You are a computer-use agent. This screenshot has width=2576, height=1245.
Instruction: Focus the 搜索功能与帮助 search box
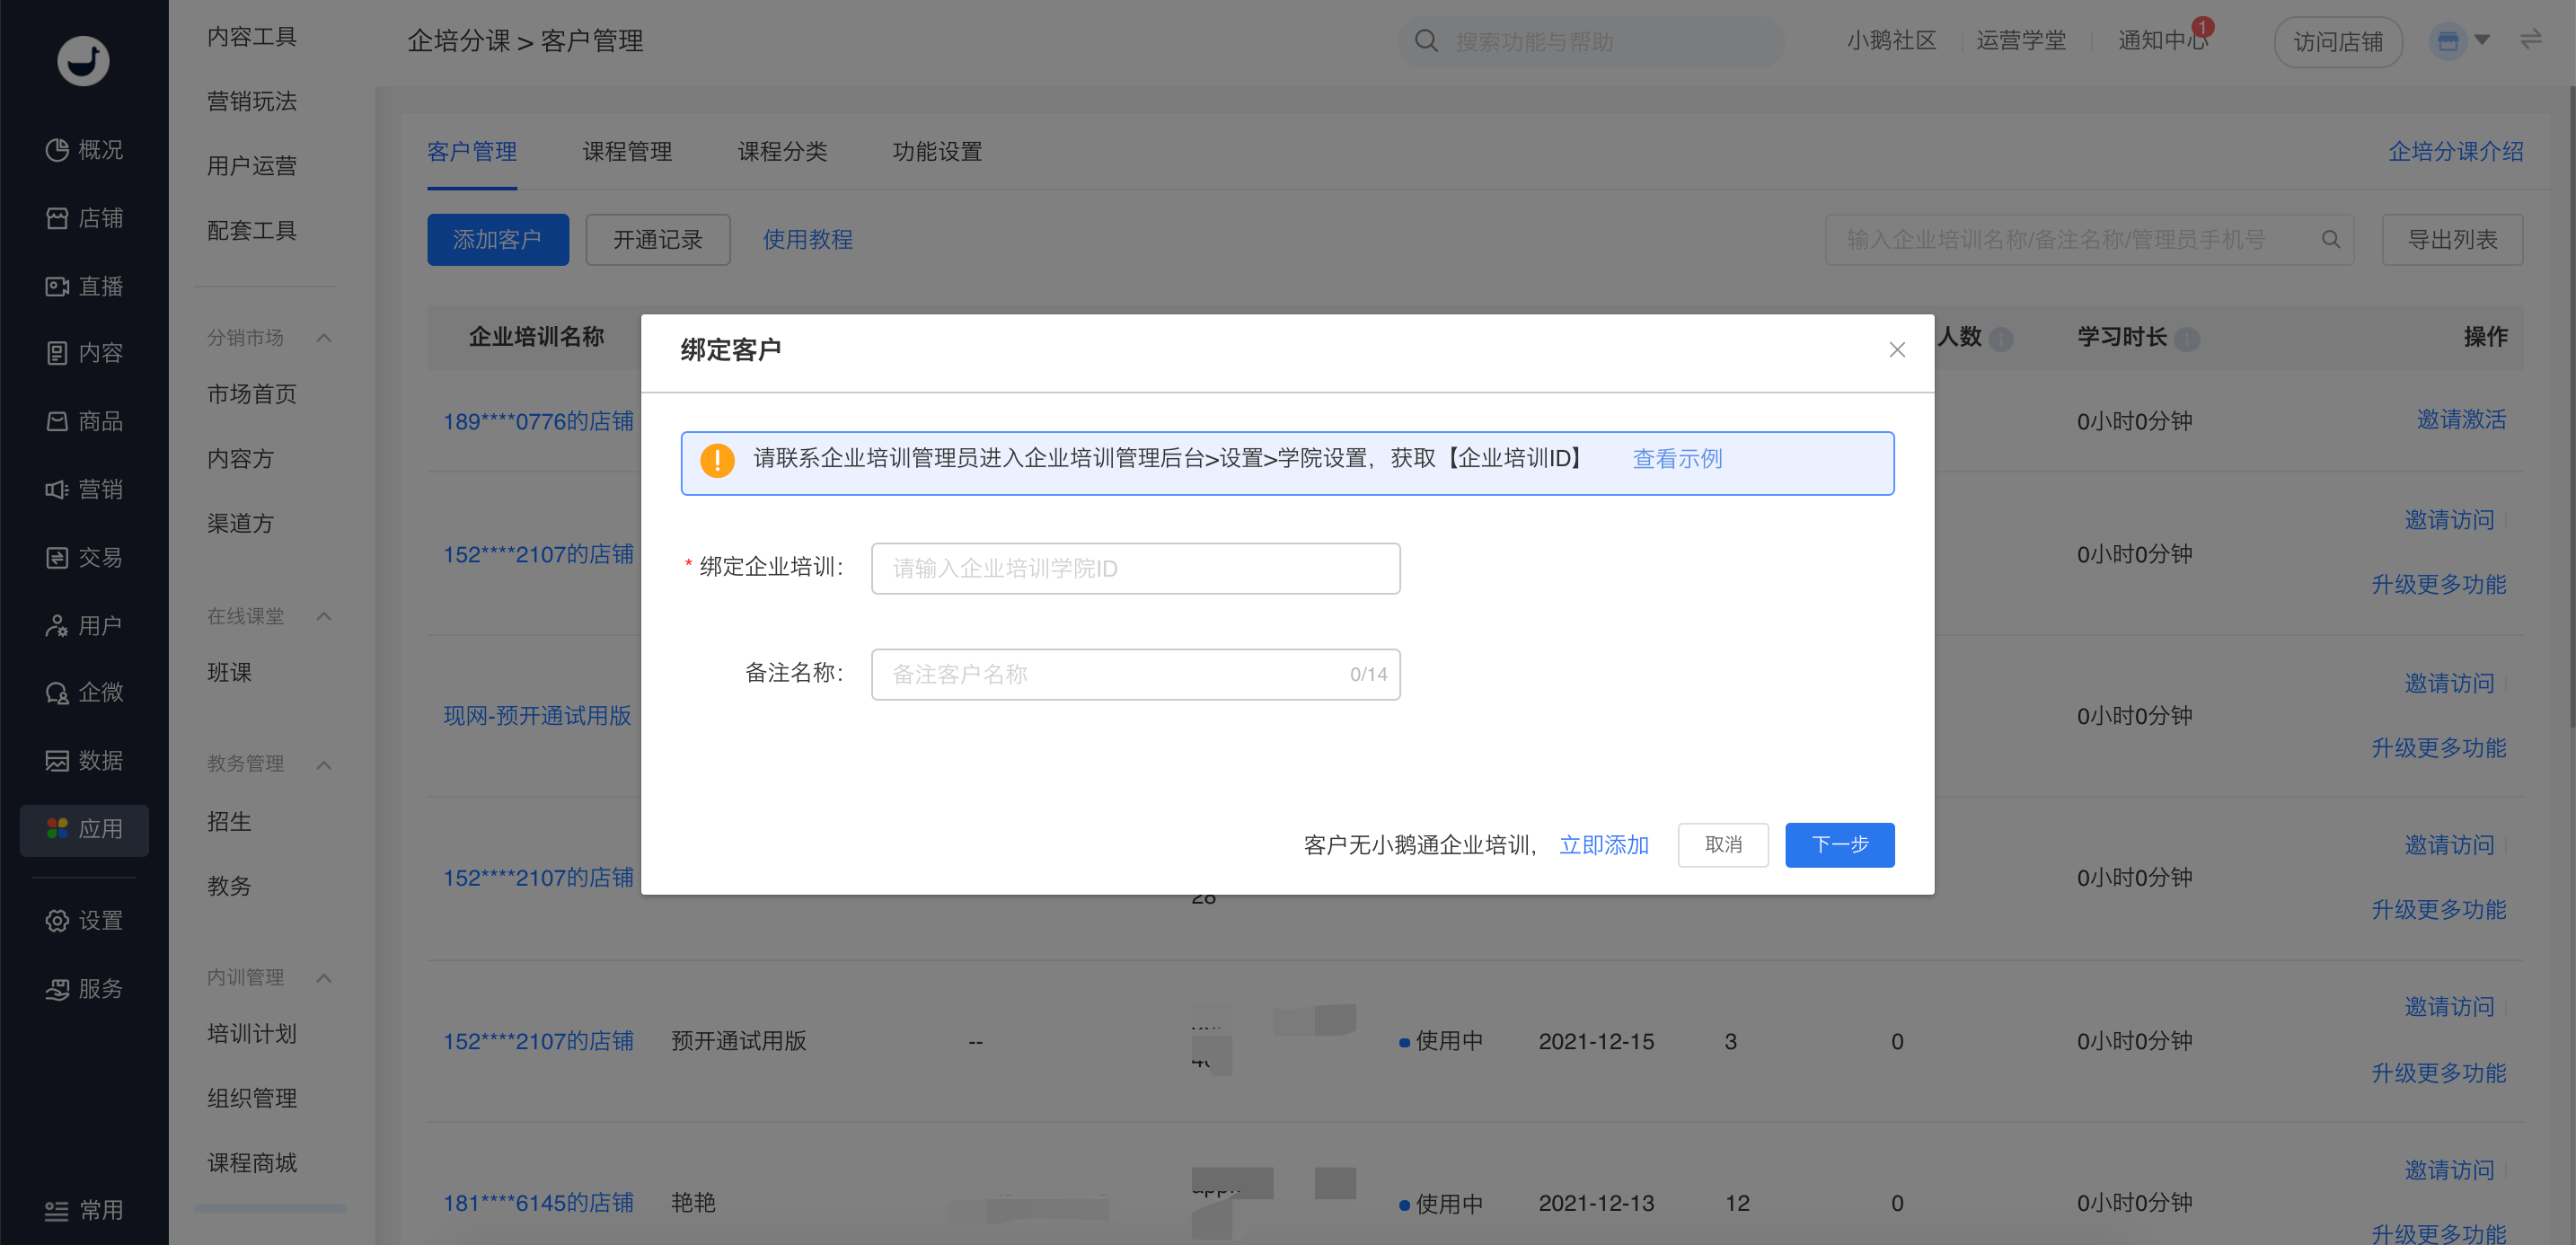pos(1590,42)
